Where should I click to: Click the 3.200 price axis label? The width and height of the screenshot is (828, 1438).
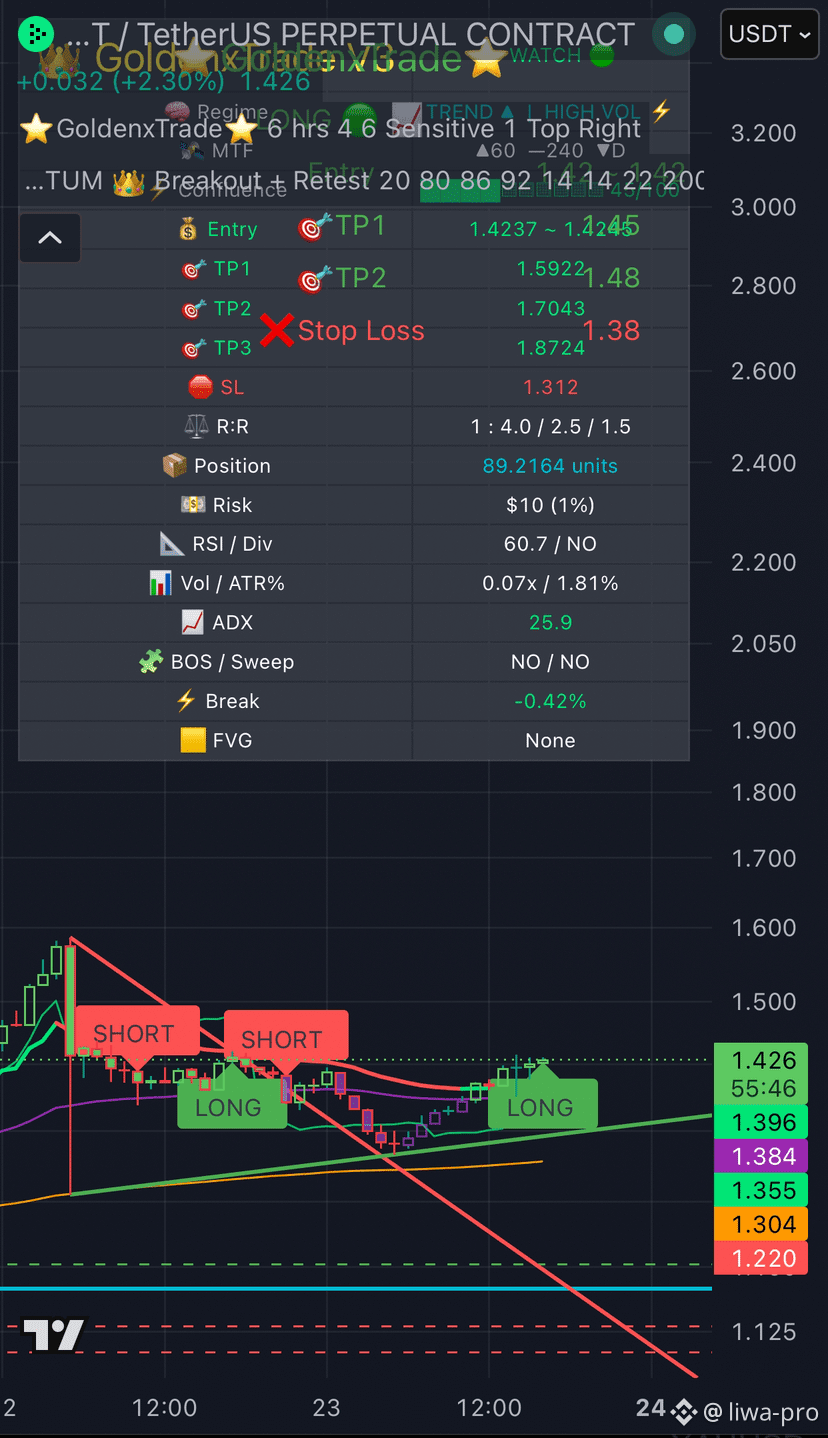(x=764, y=133)
